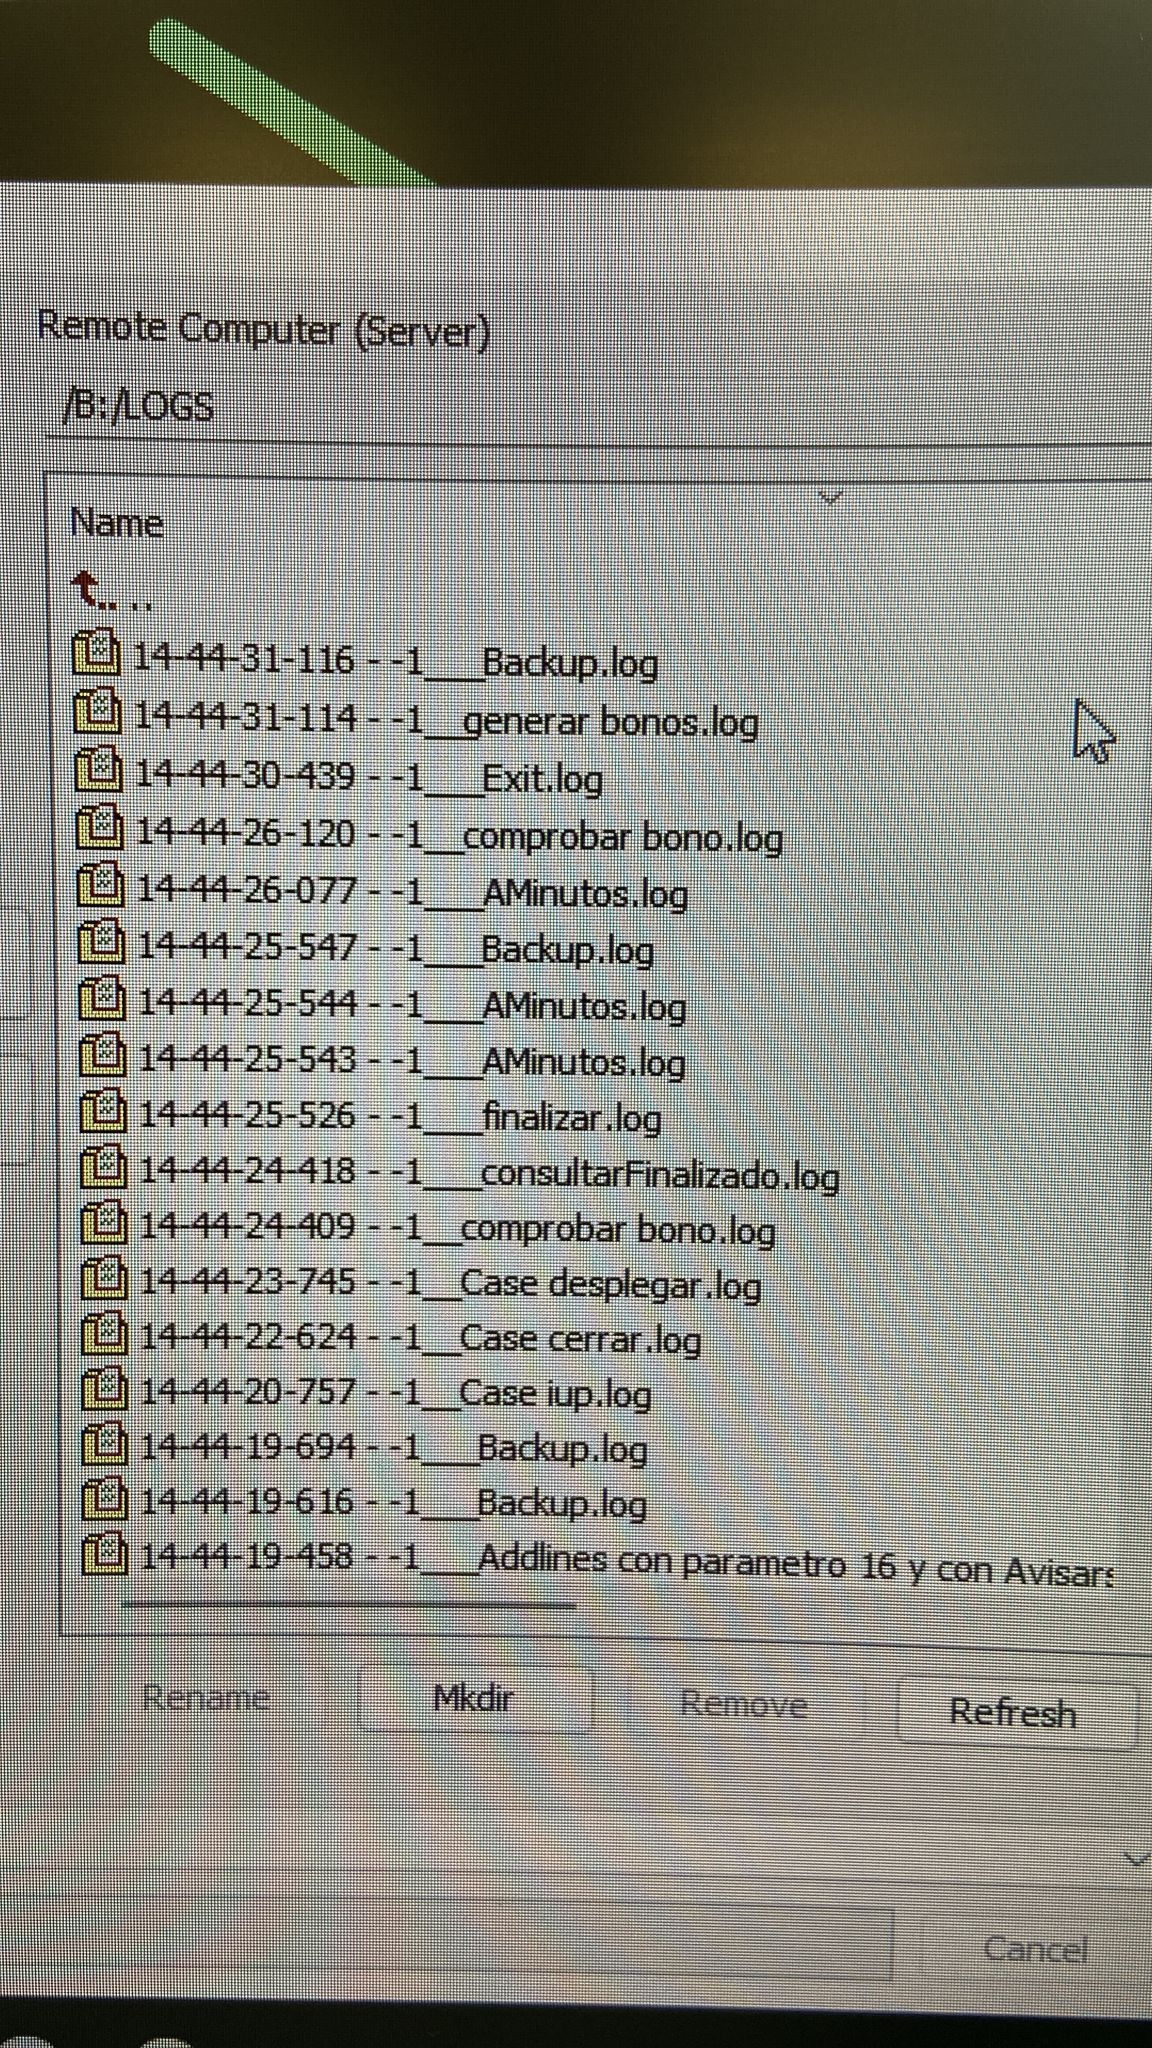Click the Mkdir button
1152x2048 pixels.
pyautogui.click(x=474, y=1699)
